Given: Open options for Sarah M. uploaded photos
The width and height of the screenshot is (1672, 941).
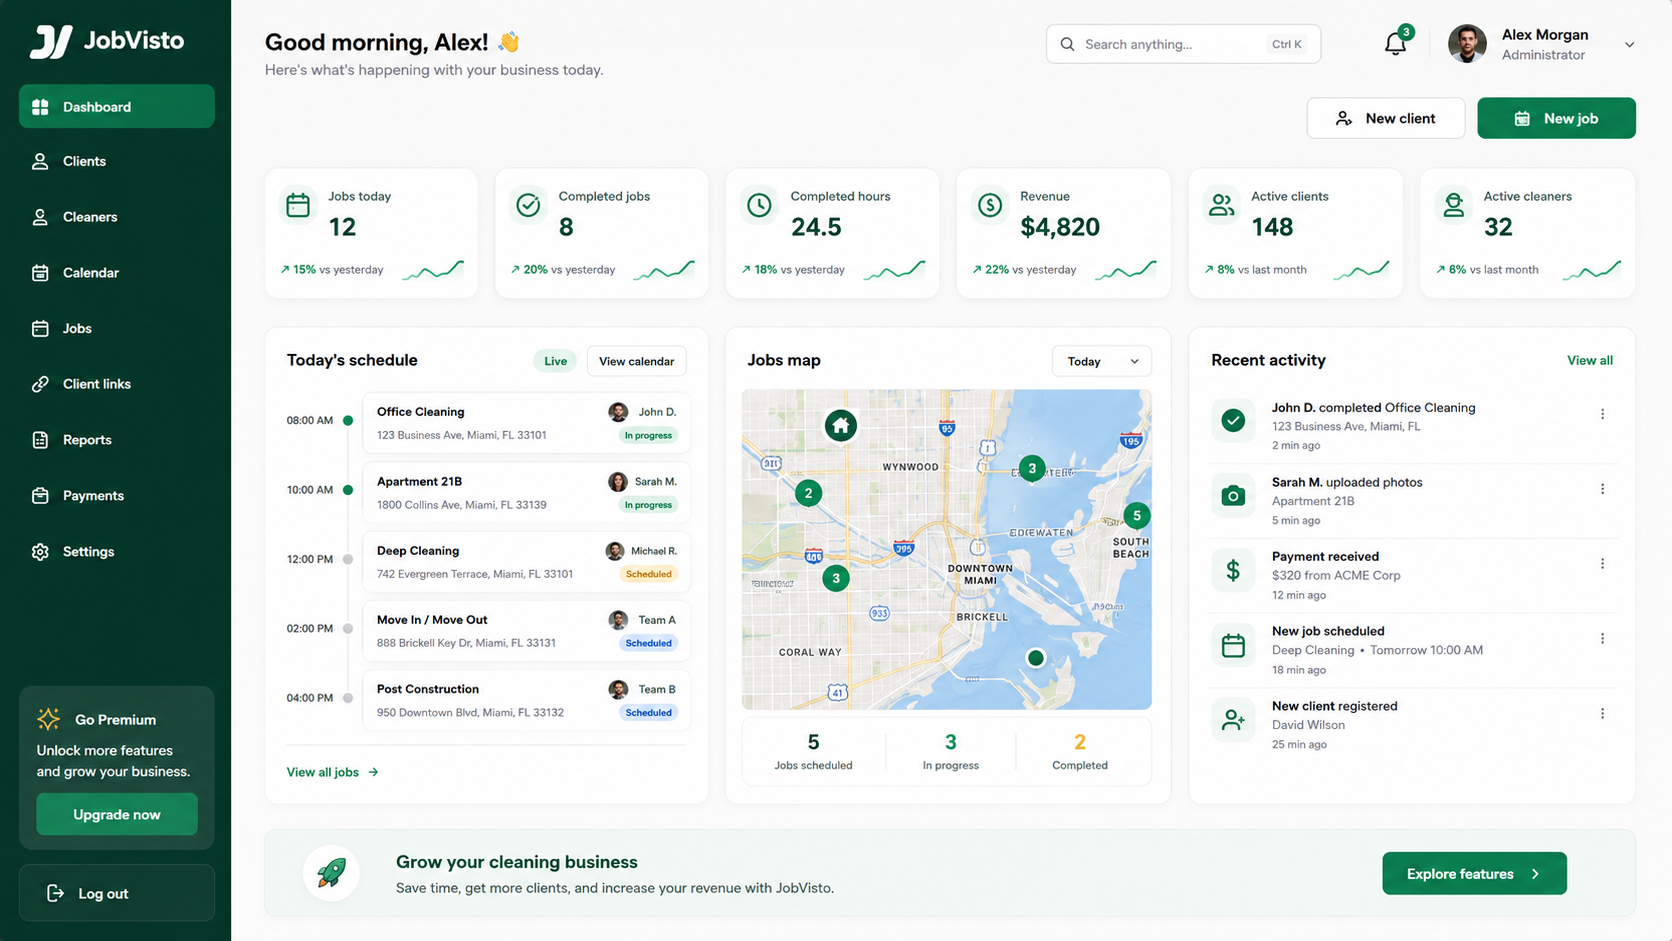Looking at the screenshot, I should [x=1602, y=489].
